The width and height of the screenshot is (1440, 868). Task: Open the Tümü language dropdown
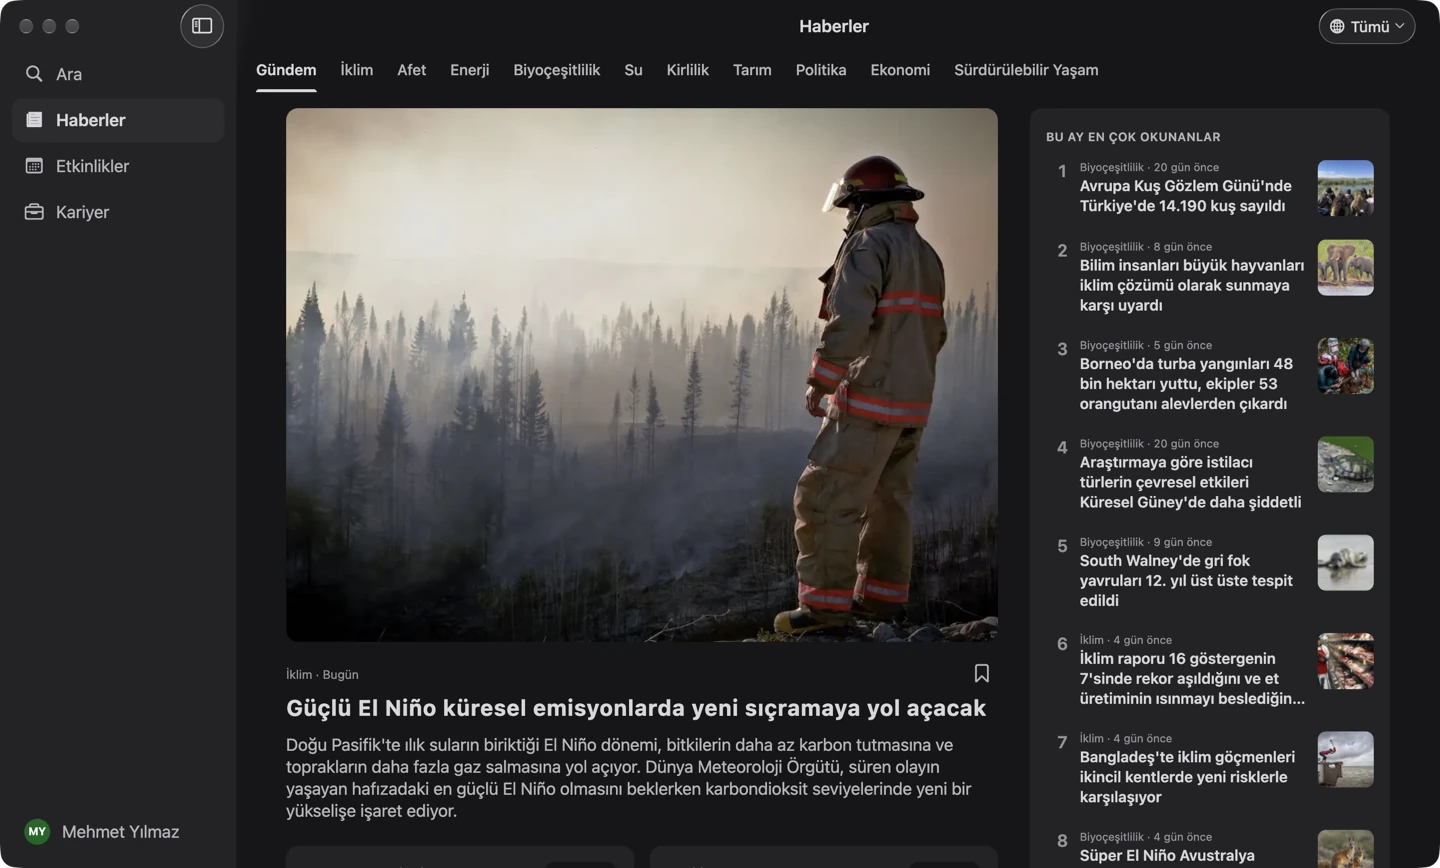tap(1367, 27)
